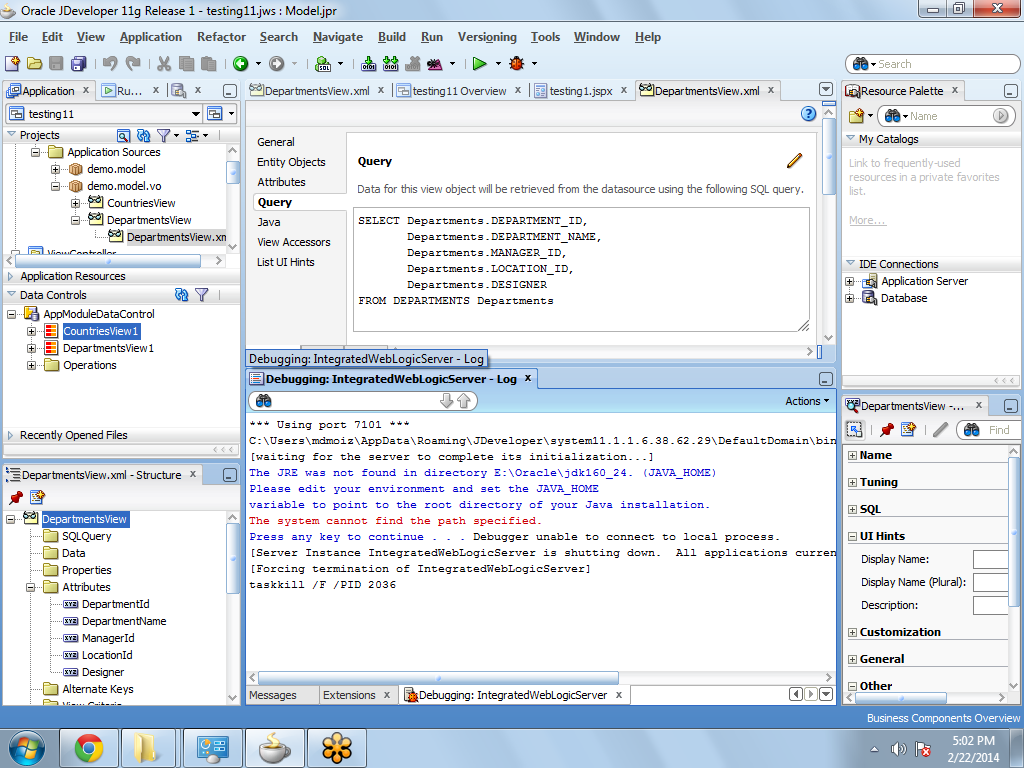The width and height of the screenshot is (1024, 768).
Task: Click the Open folder toolbar icon
Action: (x=34, y=63)
